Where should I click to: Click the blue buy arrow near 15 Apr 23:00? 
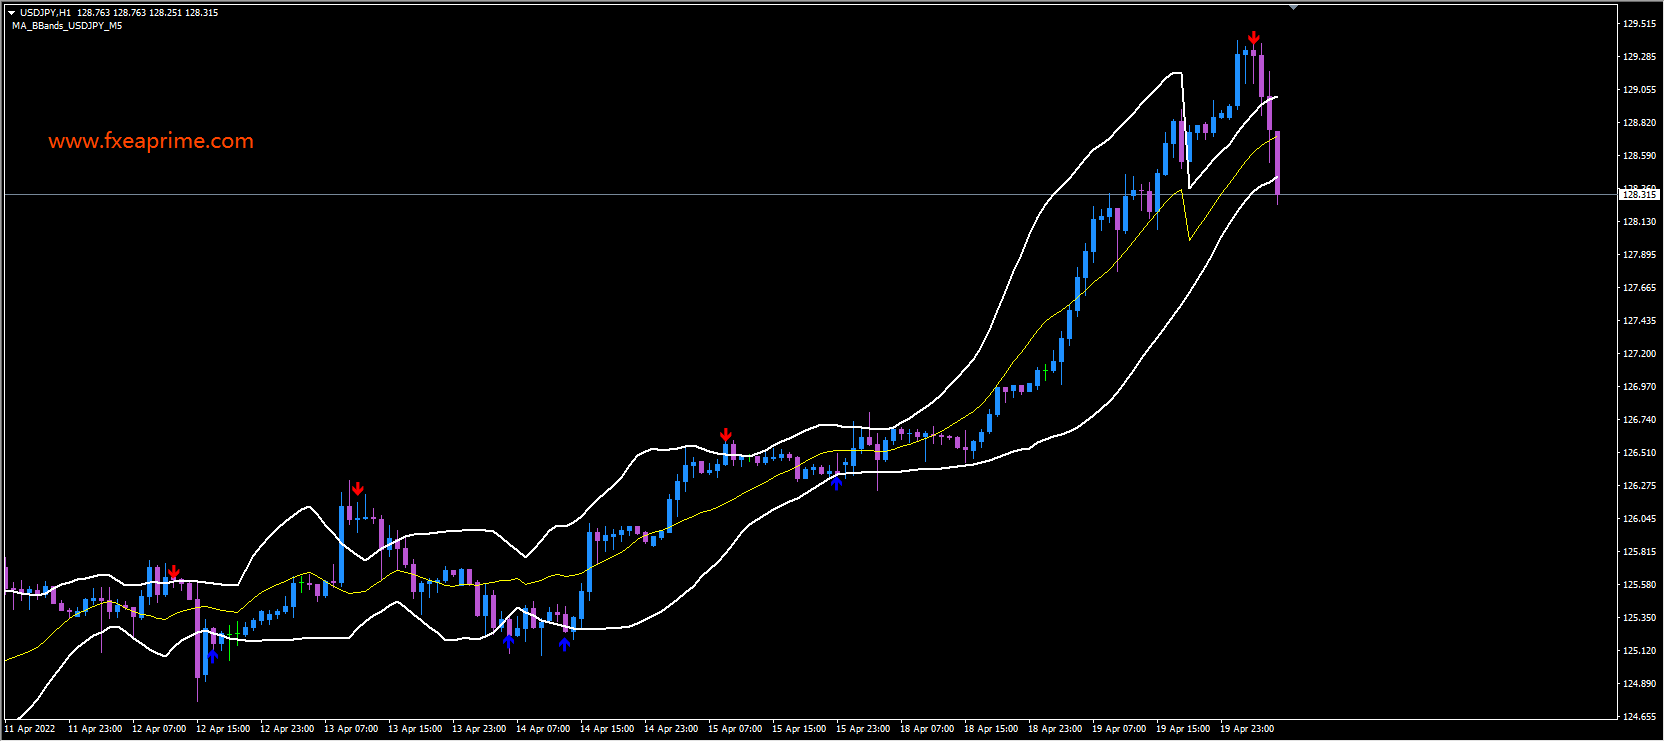tap(836, 483)
